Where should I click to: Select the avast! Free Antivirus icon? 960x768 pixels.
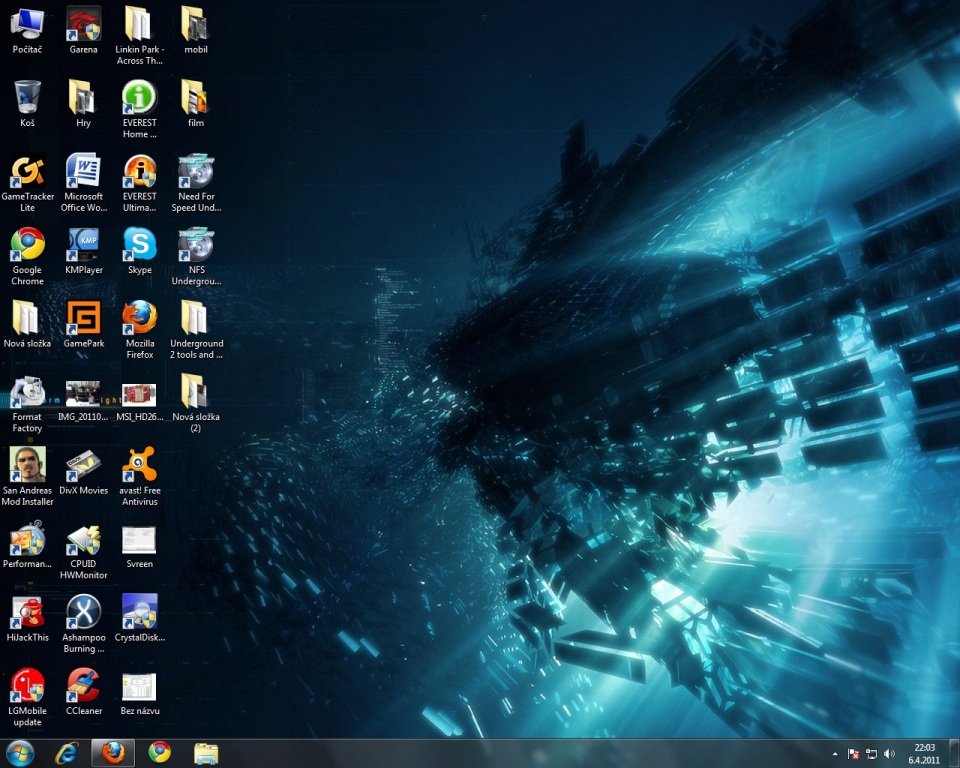[140, 465]
